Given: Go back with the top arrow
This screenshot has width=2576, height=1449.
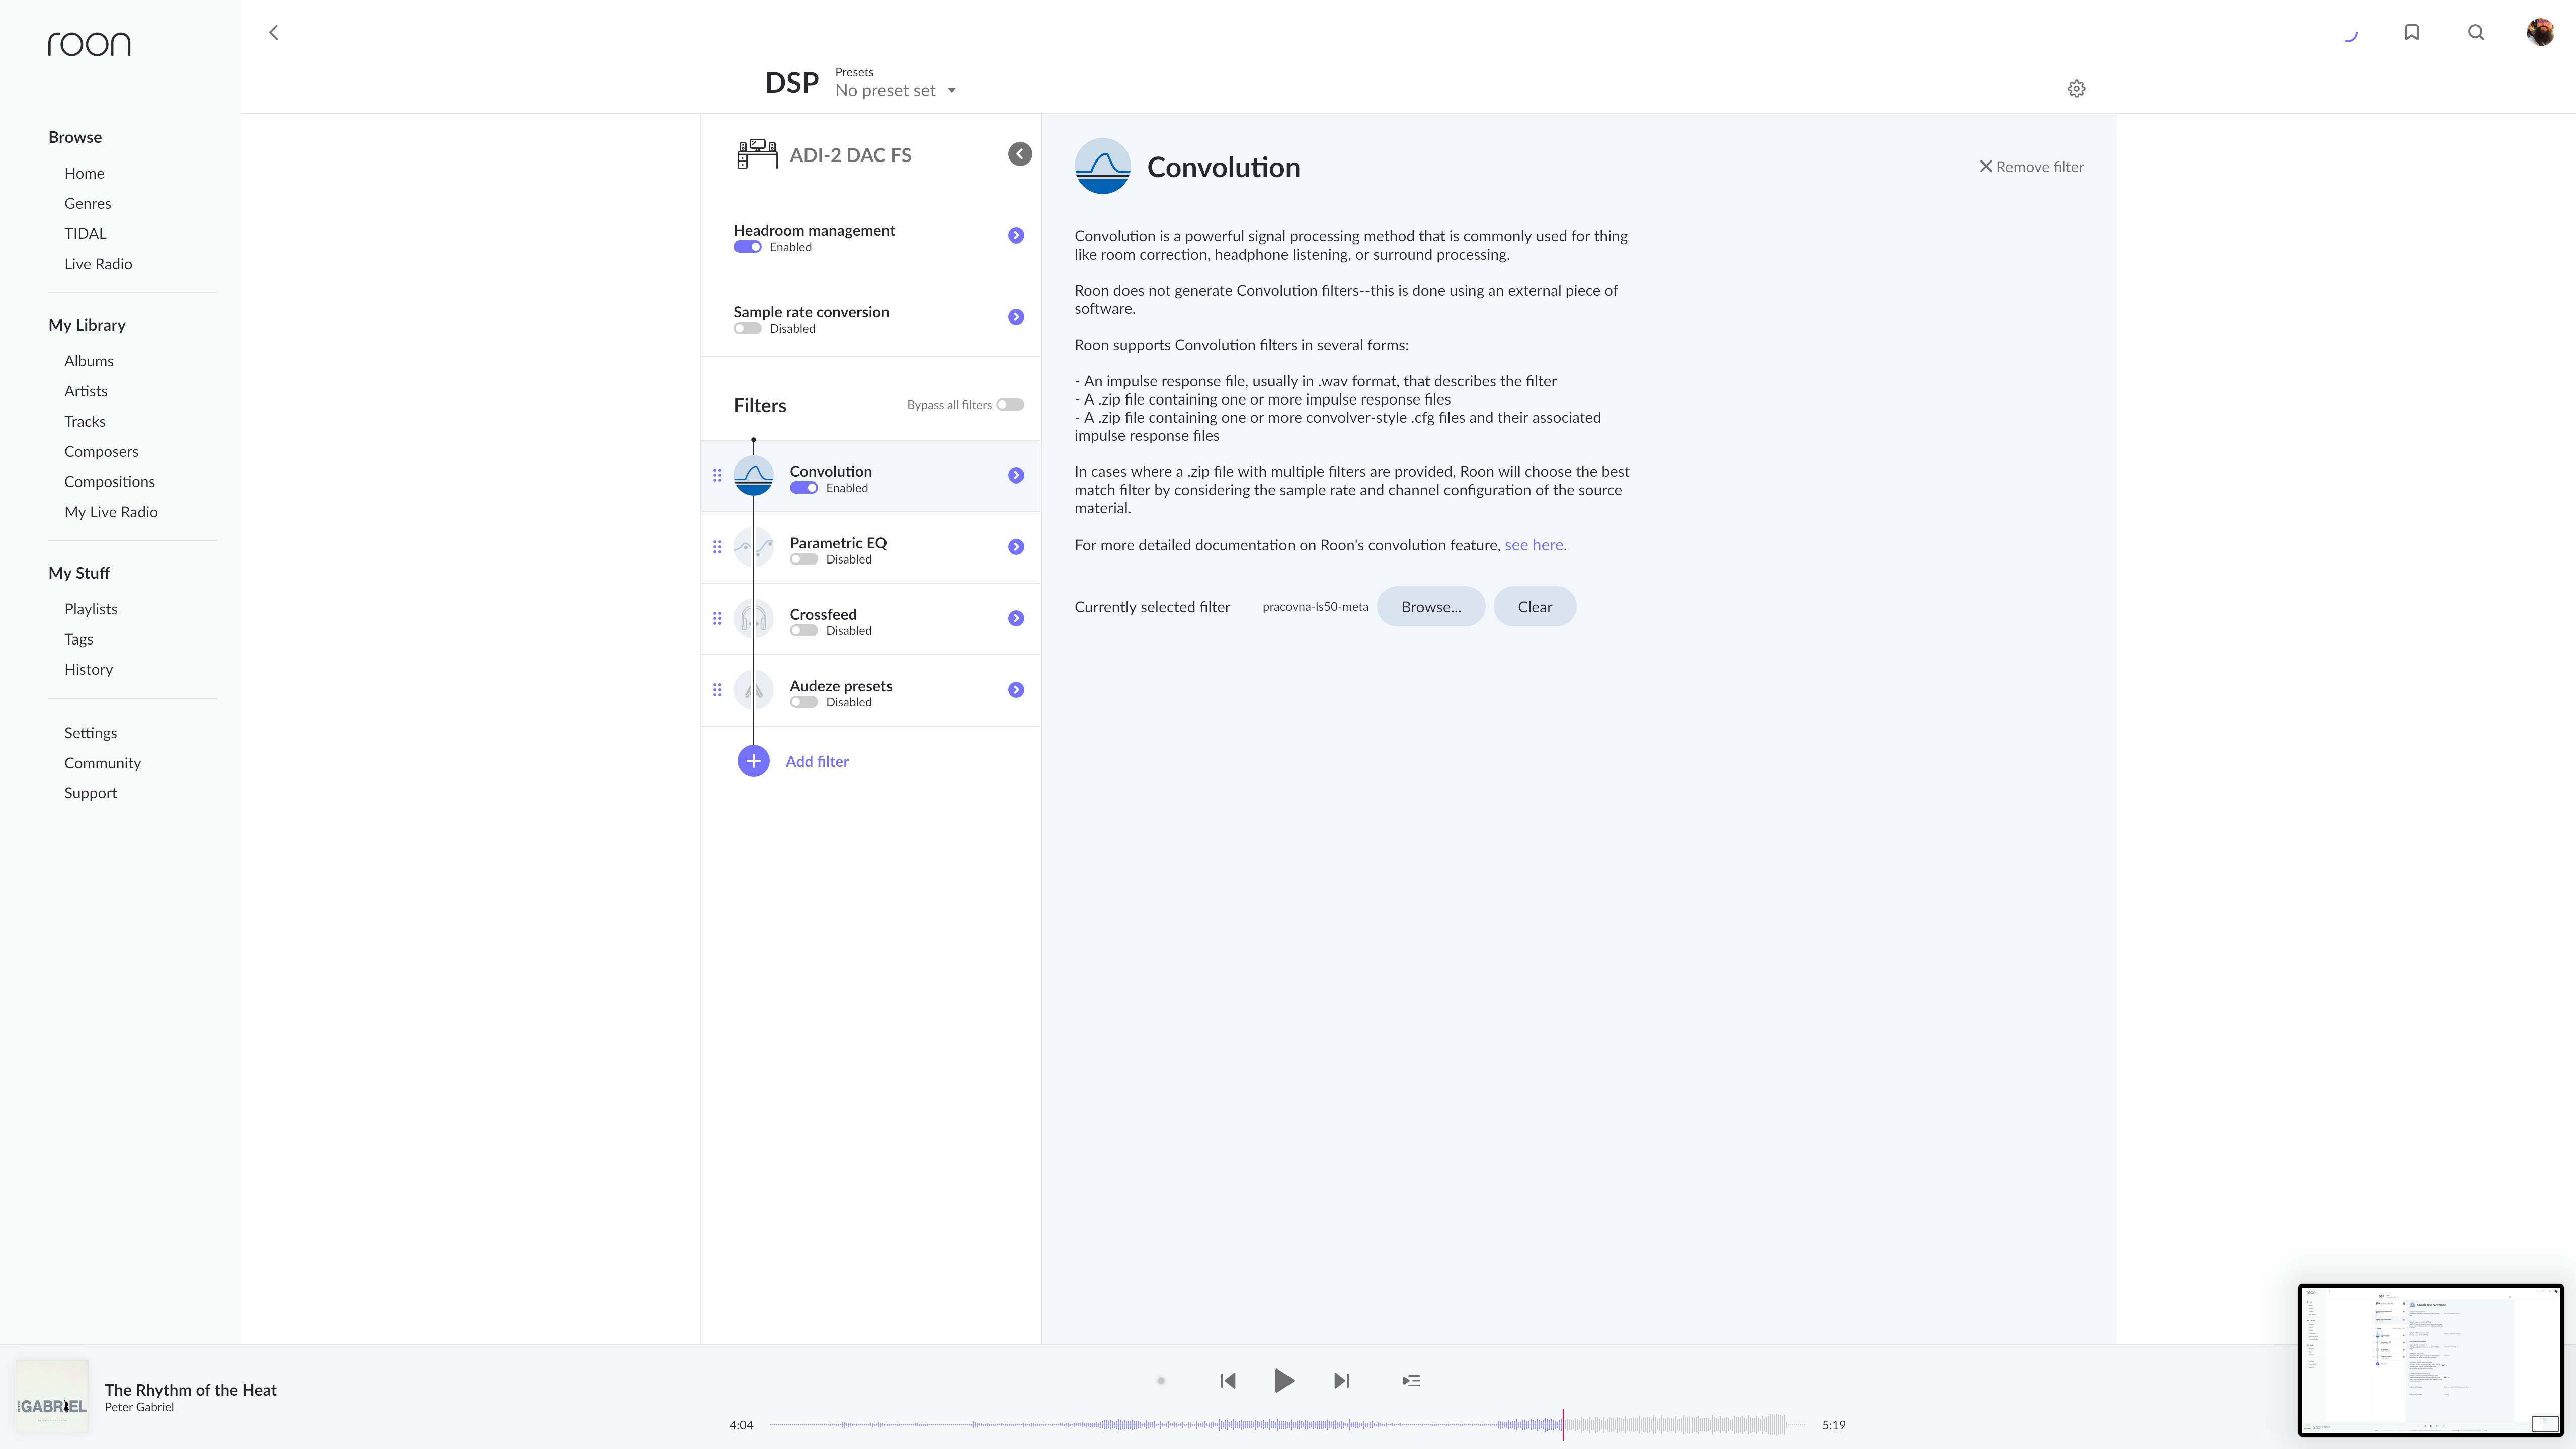Looking at the screenshot, I should 273,32.
